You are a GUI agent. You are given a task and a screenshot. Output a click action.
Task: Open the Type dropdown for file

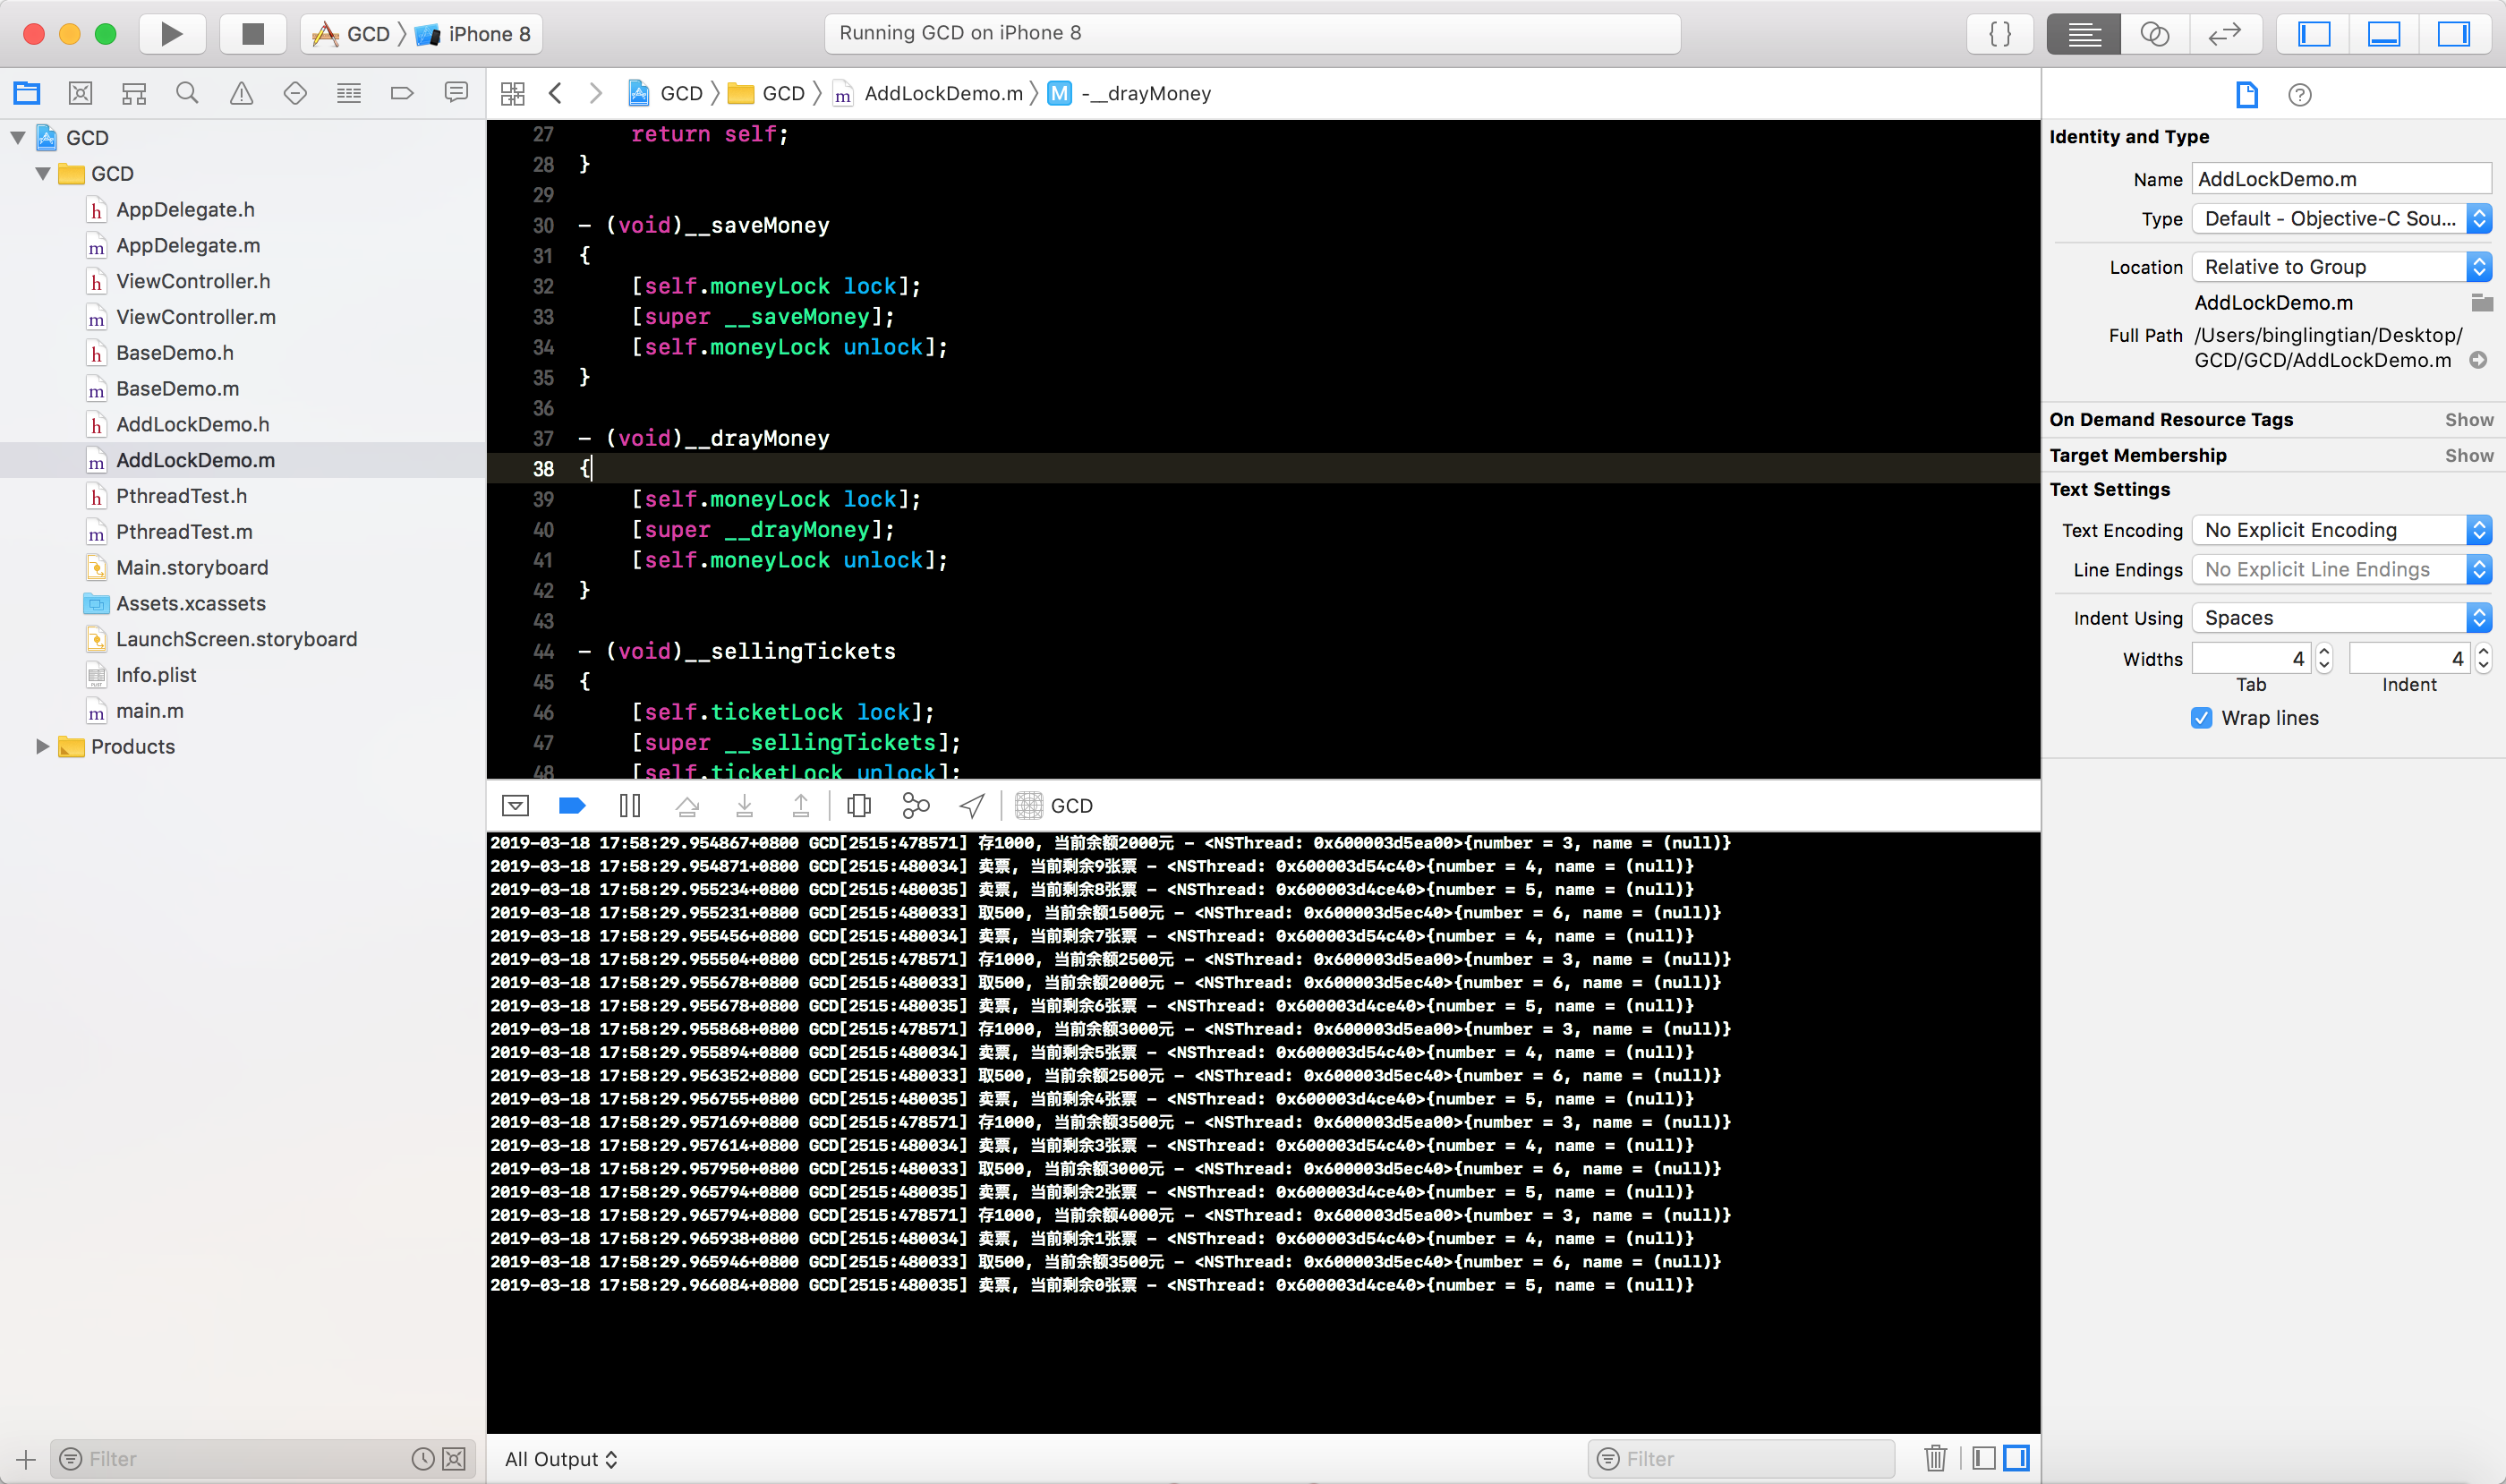click(x=2341, y=219)
